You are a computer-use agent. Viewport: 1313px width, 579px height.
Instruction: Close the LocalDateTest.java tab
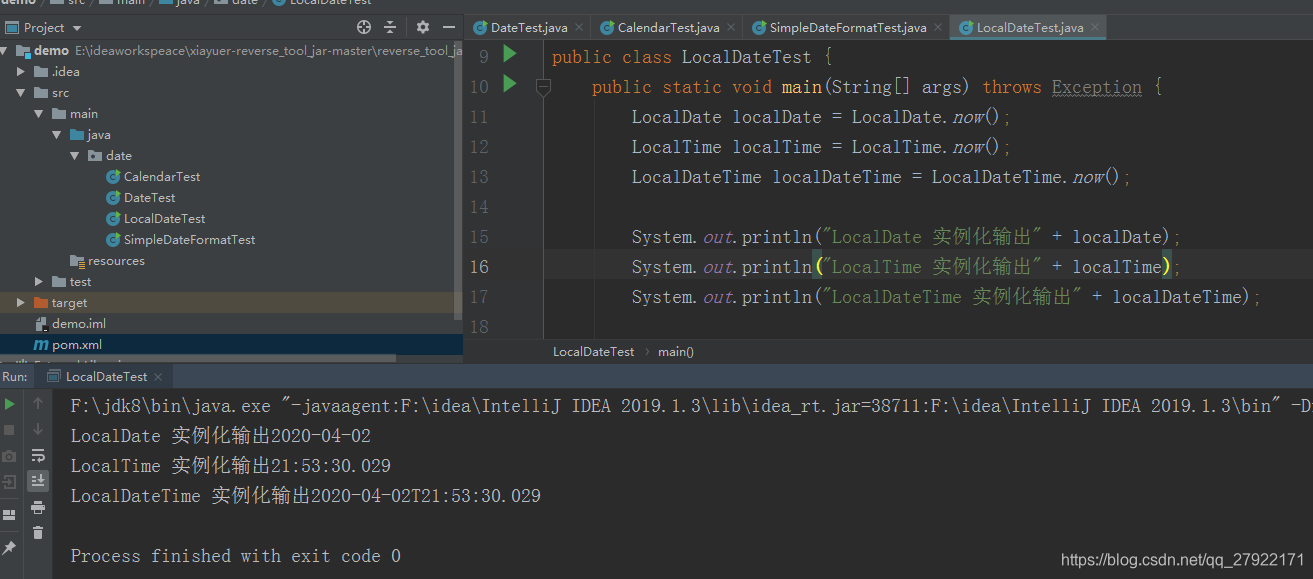1095,28
